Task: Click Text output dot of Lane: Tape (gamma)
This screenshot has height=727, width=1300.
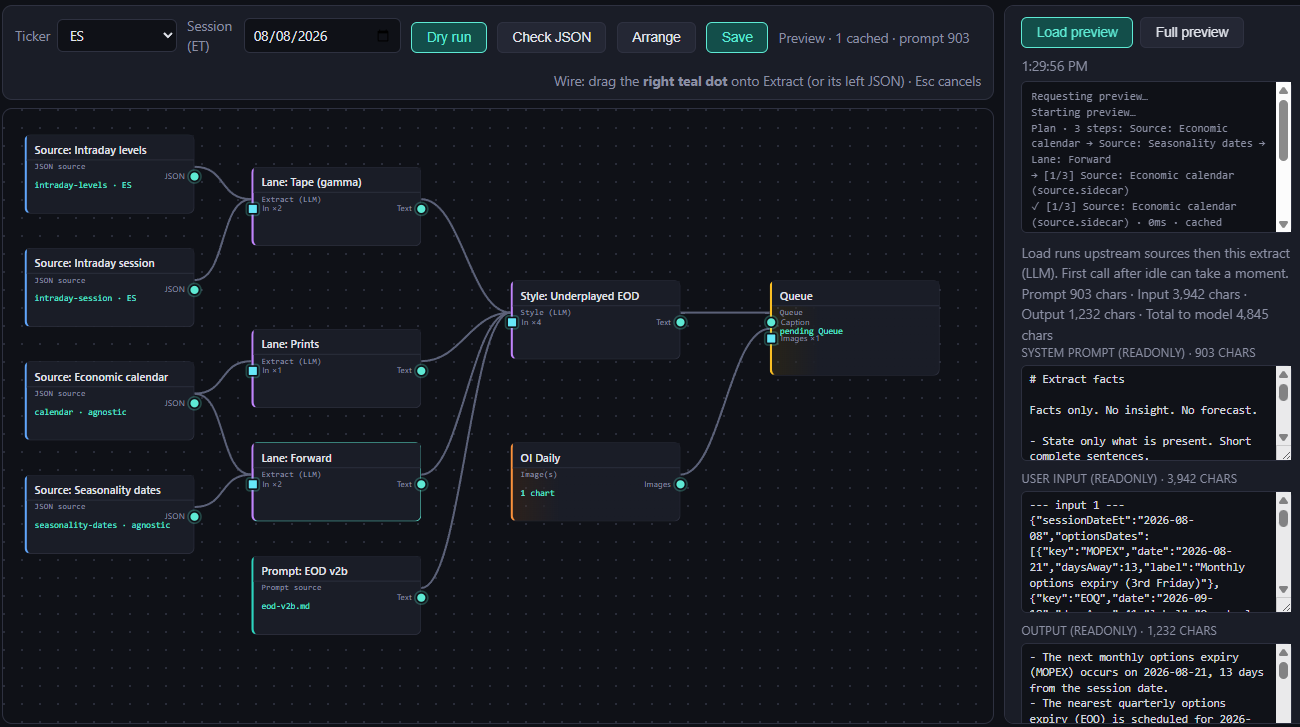Action: [421, 209]
